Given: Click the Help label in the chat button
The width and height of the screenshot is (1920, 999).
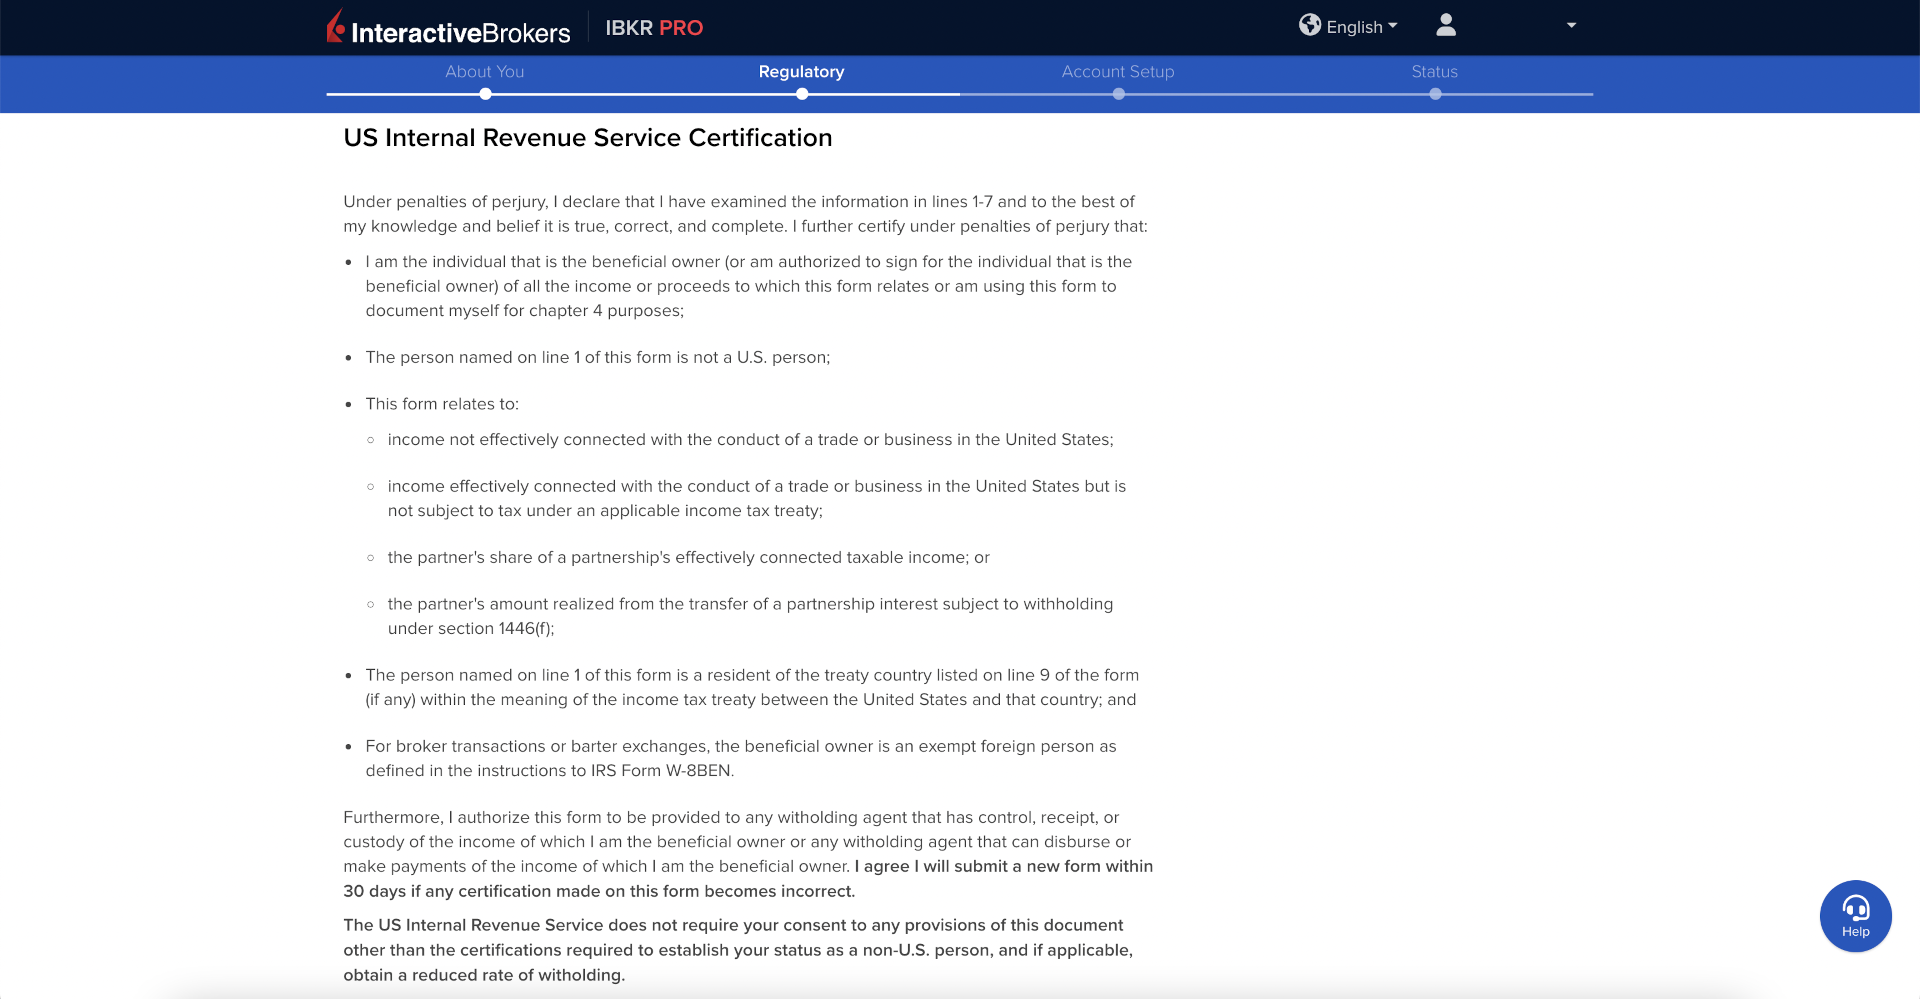Looking at the screenshot, I should [1856, 932].
